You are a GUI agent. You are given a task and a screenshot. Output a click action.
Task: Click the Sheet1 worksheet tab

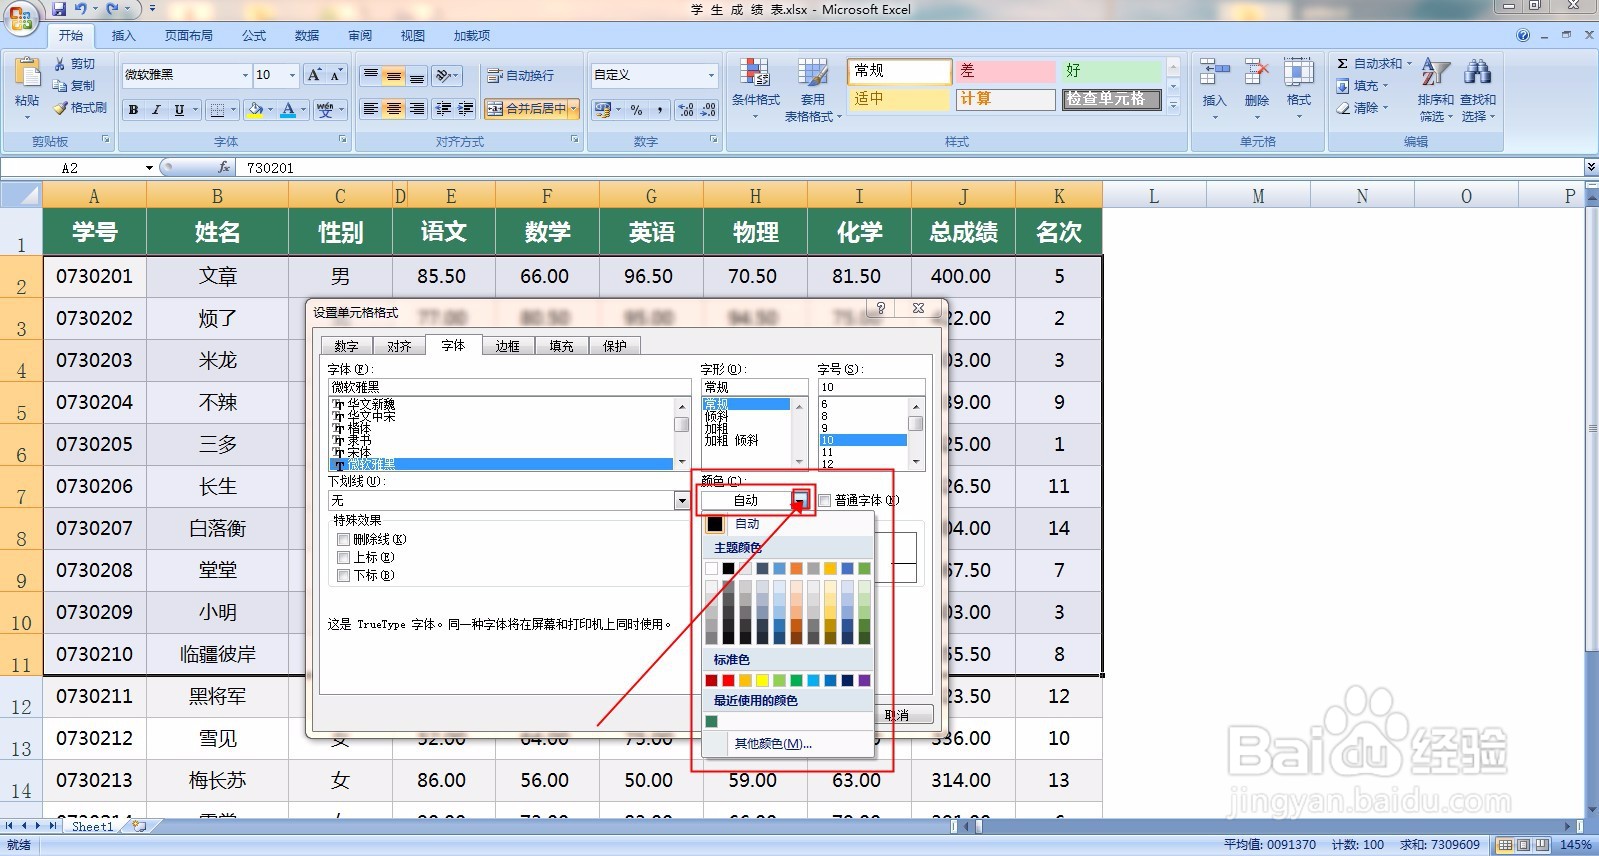click(92, 827)
